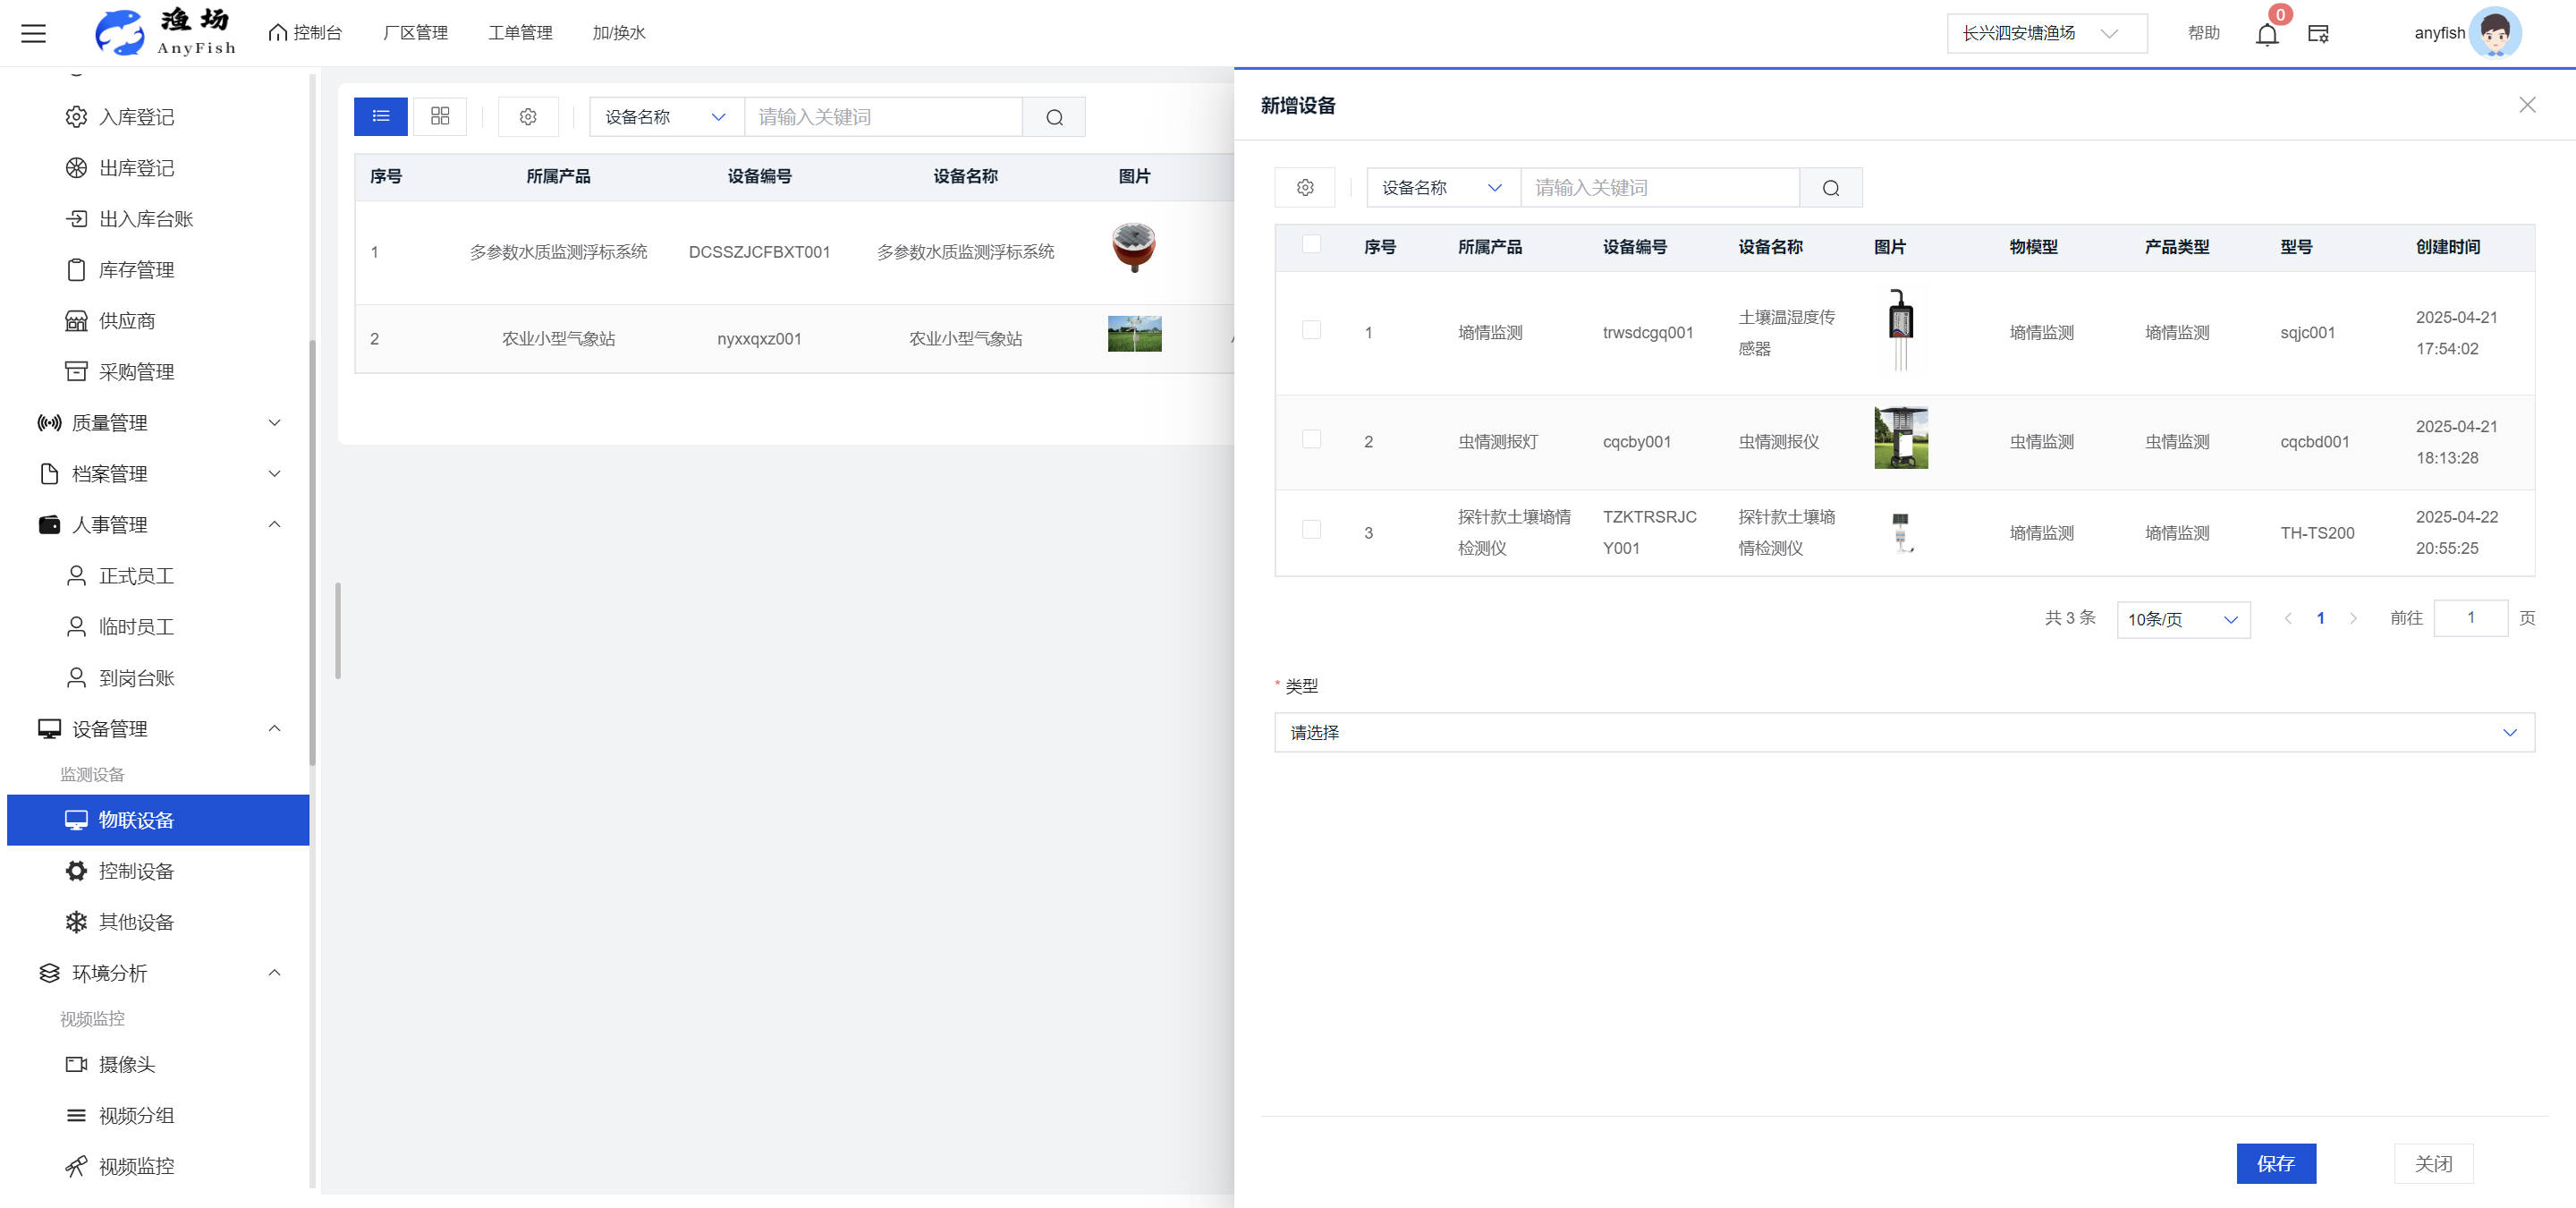Toggle the select-all header checkbox
This screenshot has height=1208, width=2576.
1311,245
